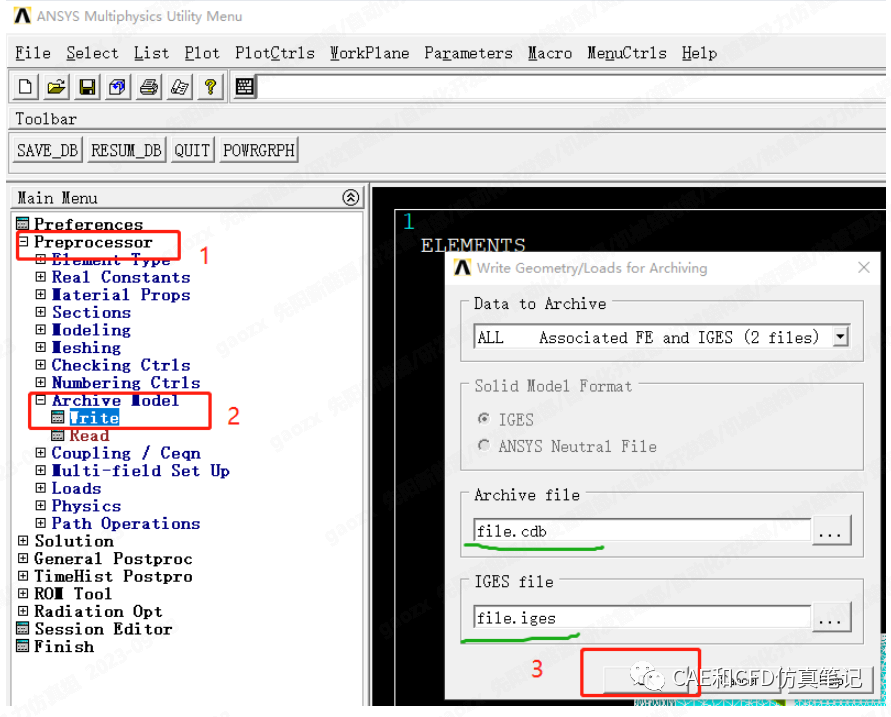891x717 pixels.
Task: Expand the Numbering Ctrls node
Action: coord(40,382)
